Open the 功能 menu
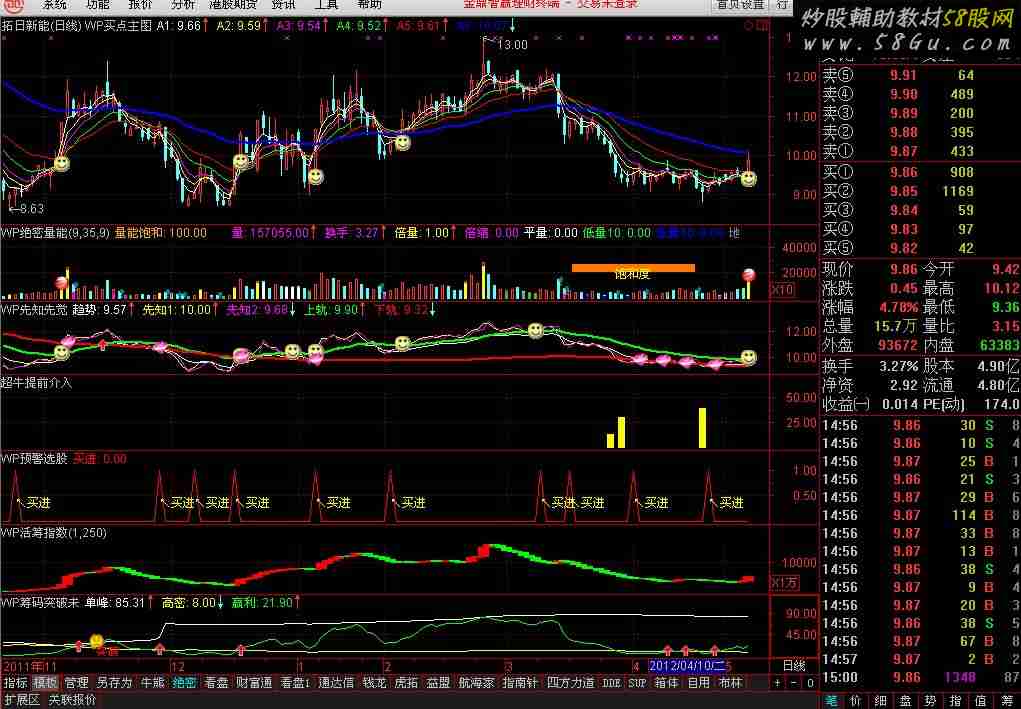The width and height of the screenshot is (1021, 709). tap(98, 5)
